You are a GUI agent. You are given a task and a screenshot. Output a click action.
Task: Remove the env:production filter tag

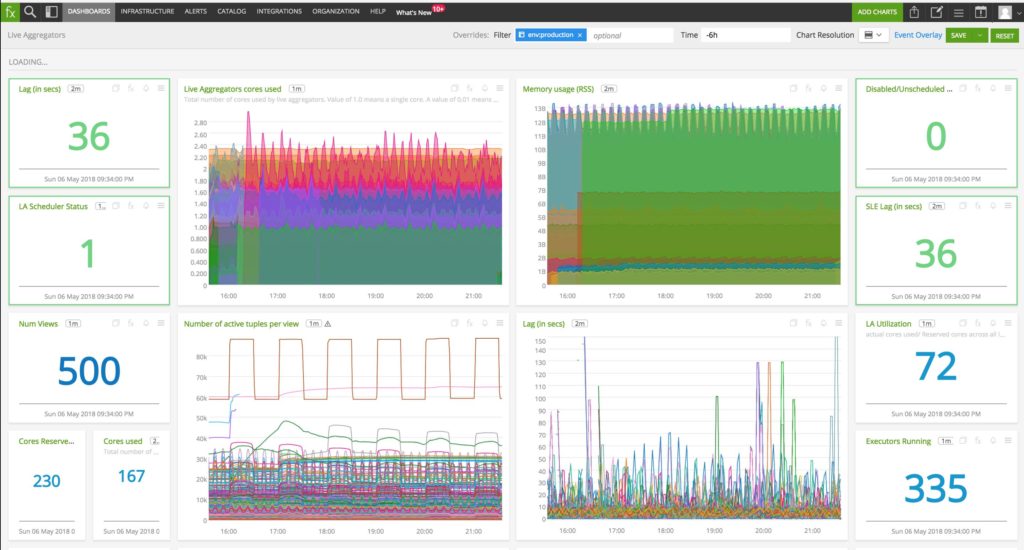[579, 35]
